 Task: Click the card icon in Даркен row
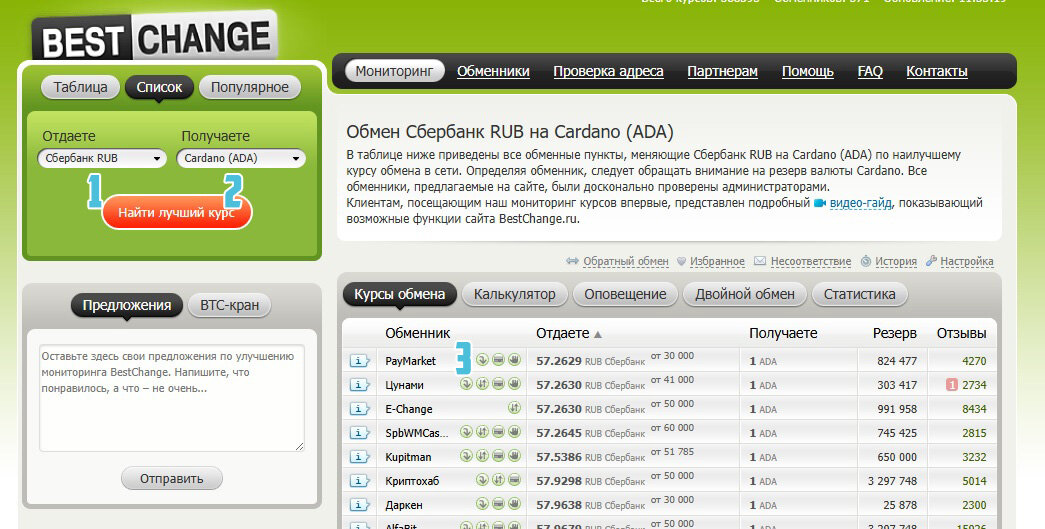point(498,504)
